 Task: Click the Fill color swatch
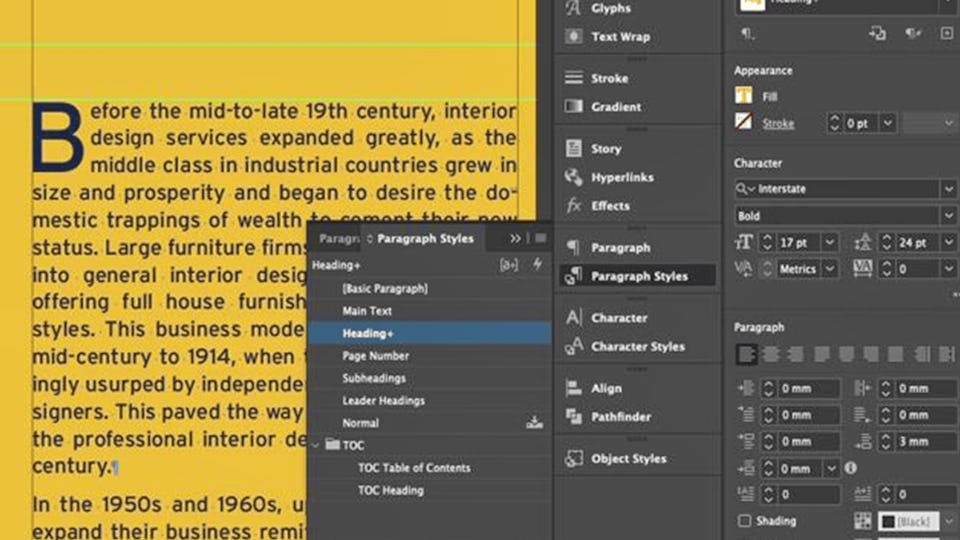(743, 95)
